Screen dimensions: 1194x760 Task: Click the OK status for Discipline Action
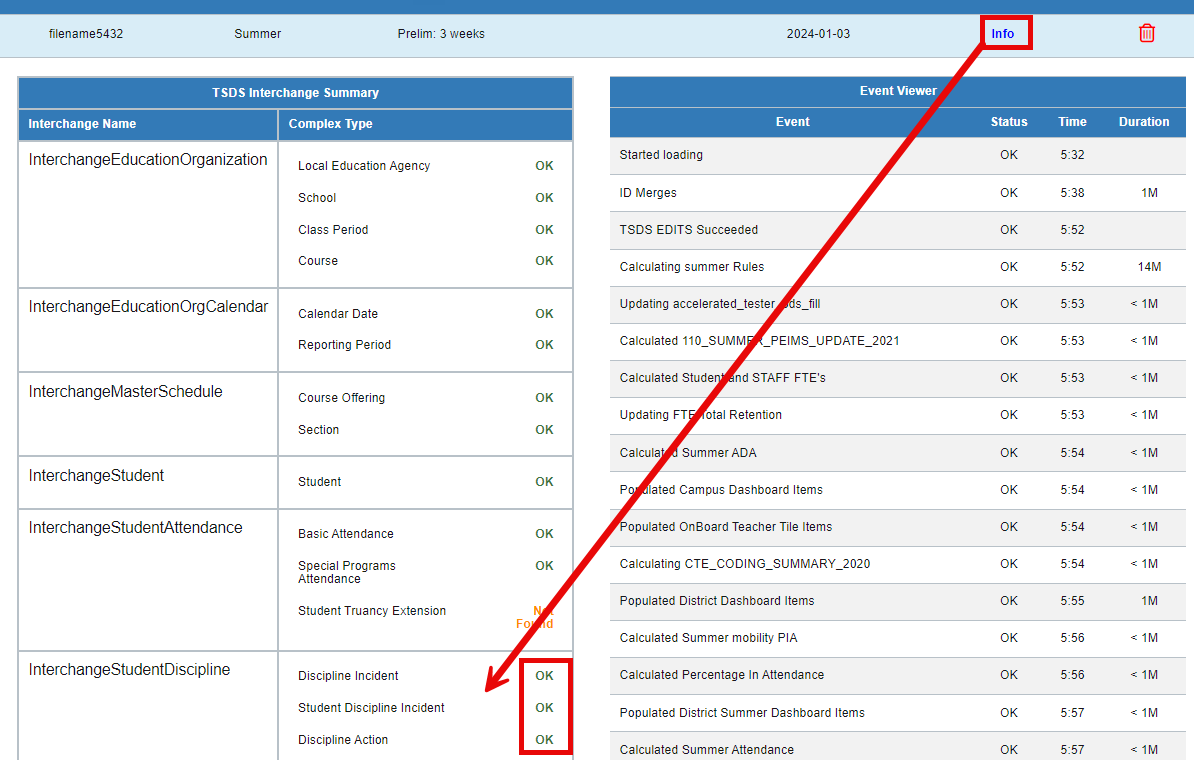[544, 739]
